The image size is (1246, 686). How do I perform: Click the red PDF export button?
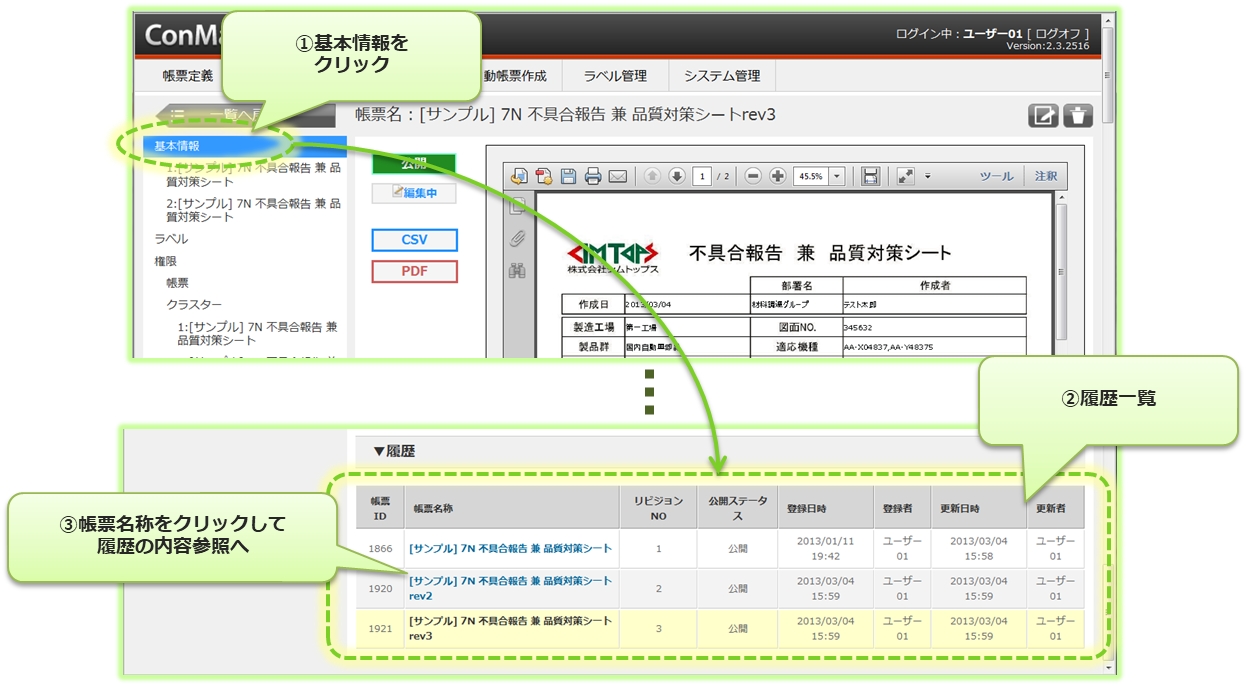414,271
